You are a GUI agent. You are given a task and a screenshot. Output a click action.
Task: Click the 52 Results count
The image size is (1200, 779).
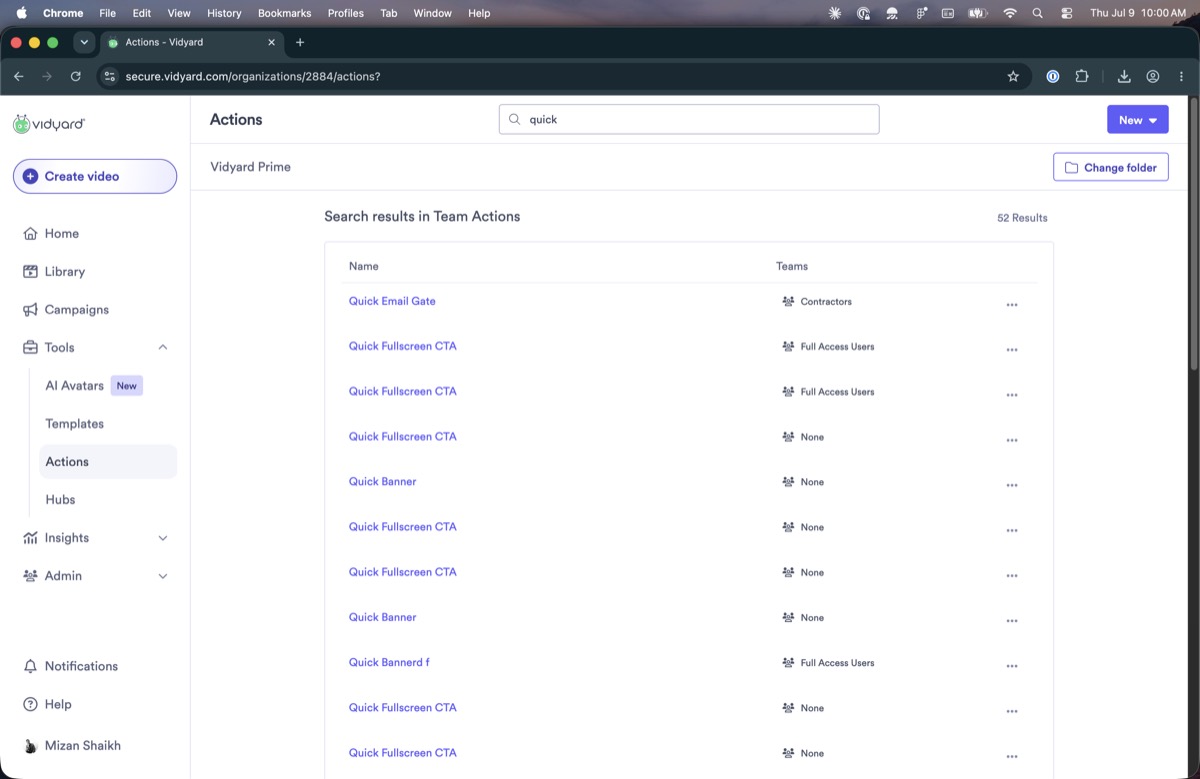(x=1022, y=217)
